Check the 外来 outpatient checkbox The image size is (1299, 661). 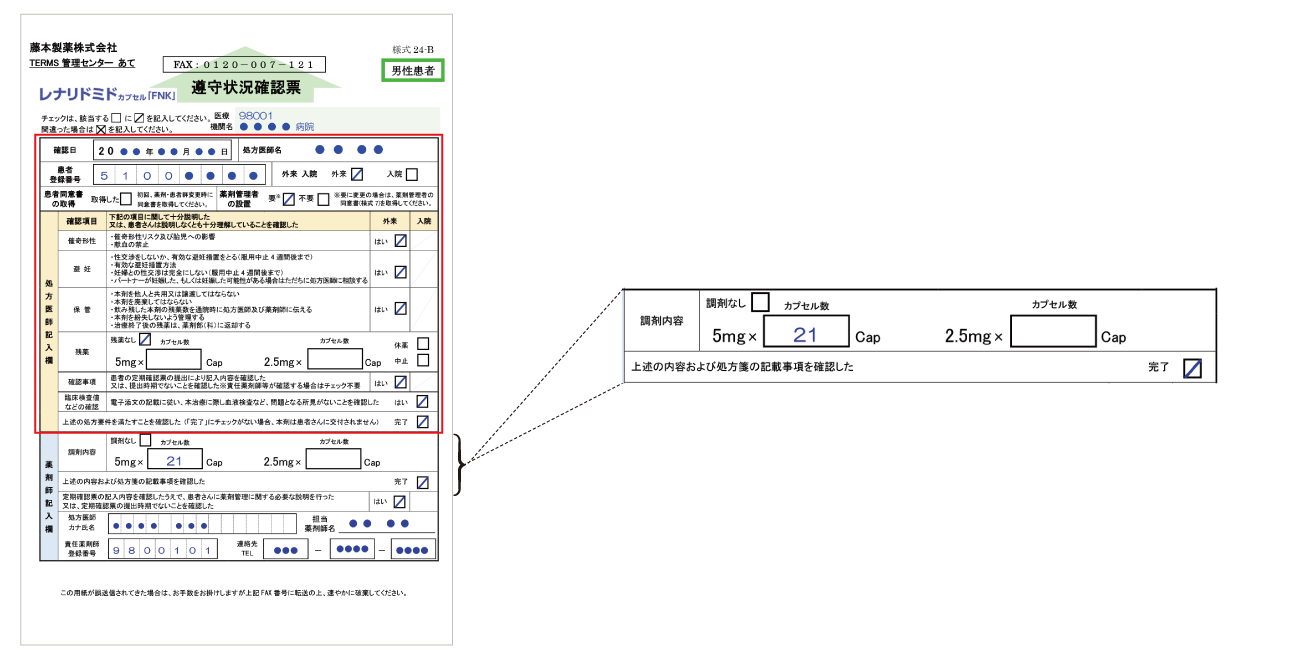(356, 174)
